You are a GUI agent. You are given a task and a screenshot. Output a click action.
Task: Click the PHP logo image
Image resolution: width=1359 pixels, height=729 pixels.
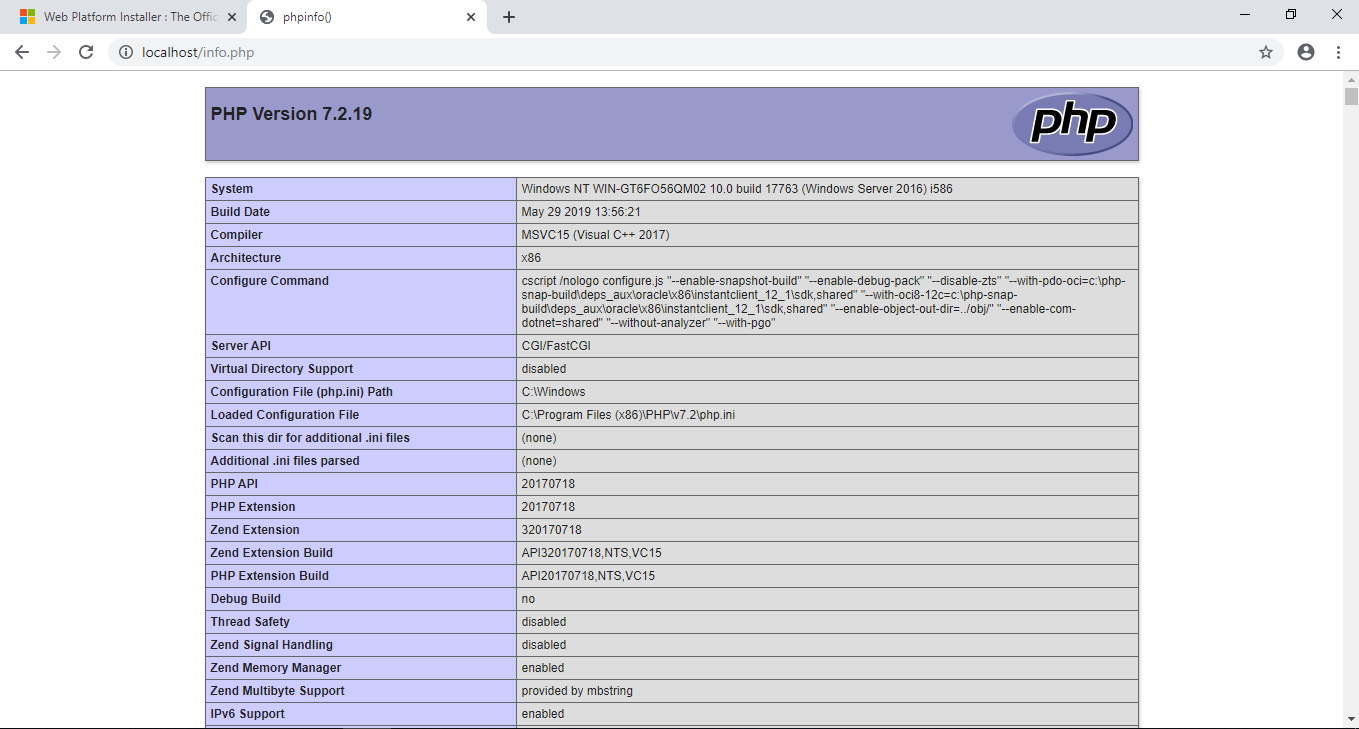tap(1072, 124)
